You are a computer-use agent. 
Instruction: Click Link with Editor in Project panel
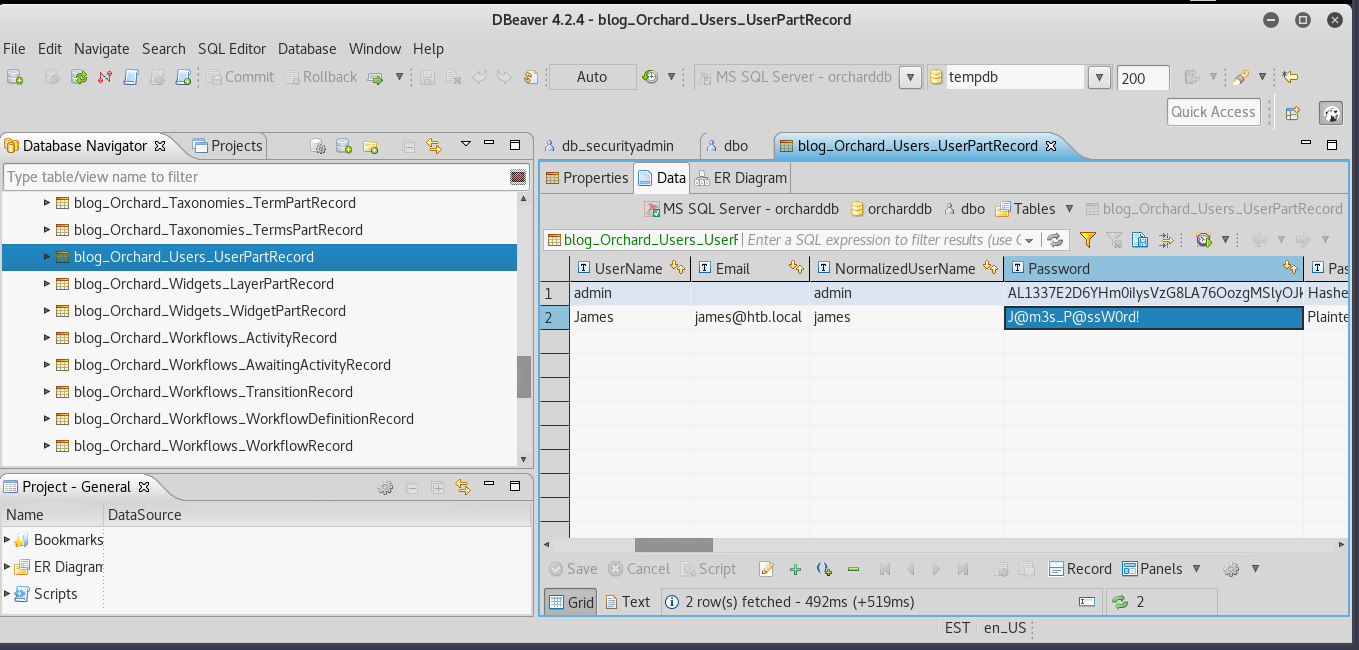pyautogui.click(x=462, y=487)
